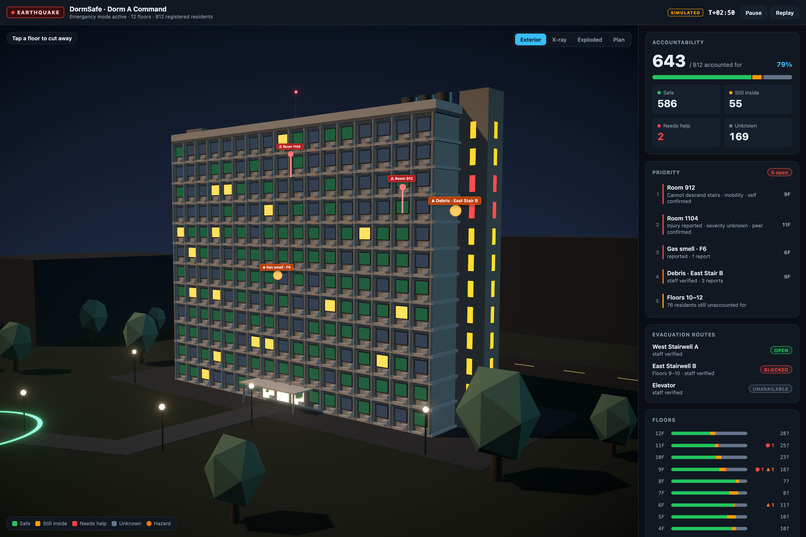The height and width of the screenshot is (537, 806).
Task: Click the orange Hazard legend entry
Action: pos(159,524)
